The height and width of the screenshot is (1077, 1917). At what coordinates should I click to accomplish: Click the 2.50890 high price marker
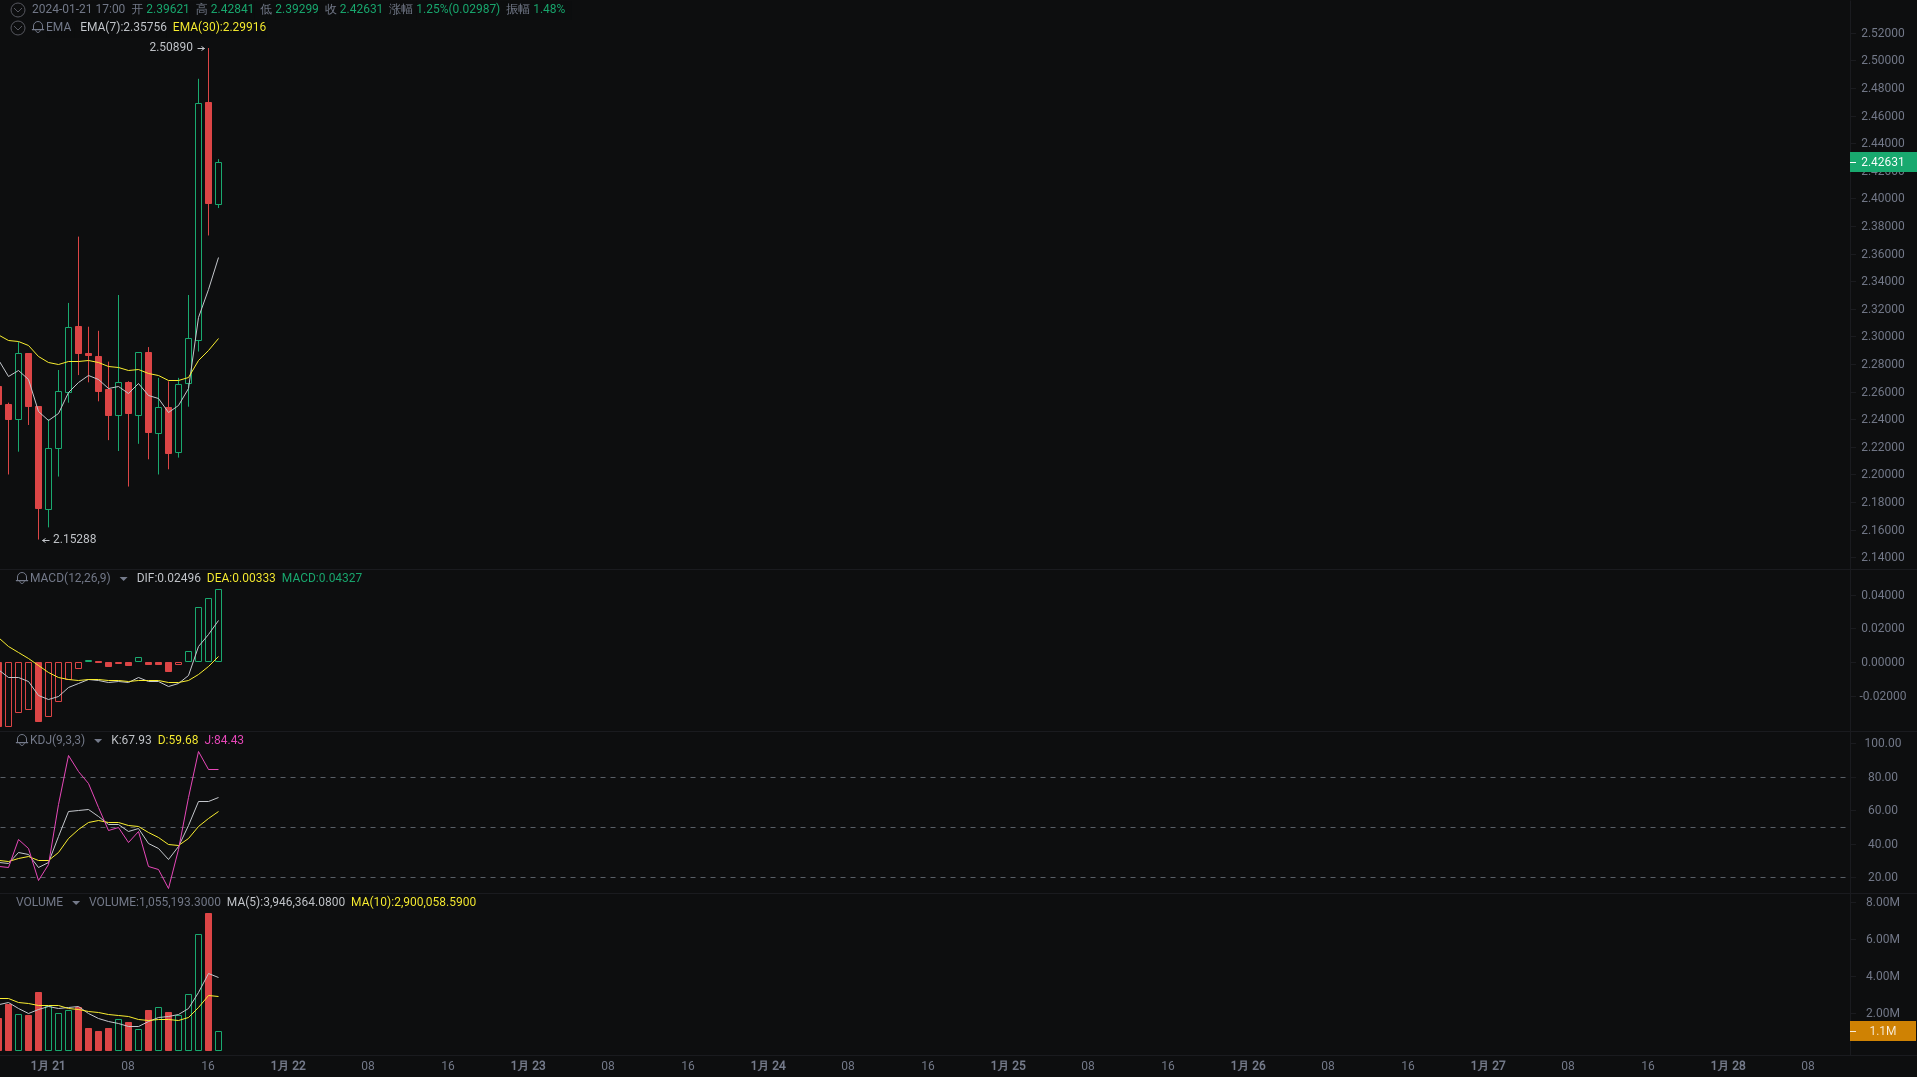pos(171,47)
